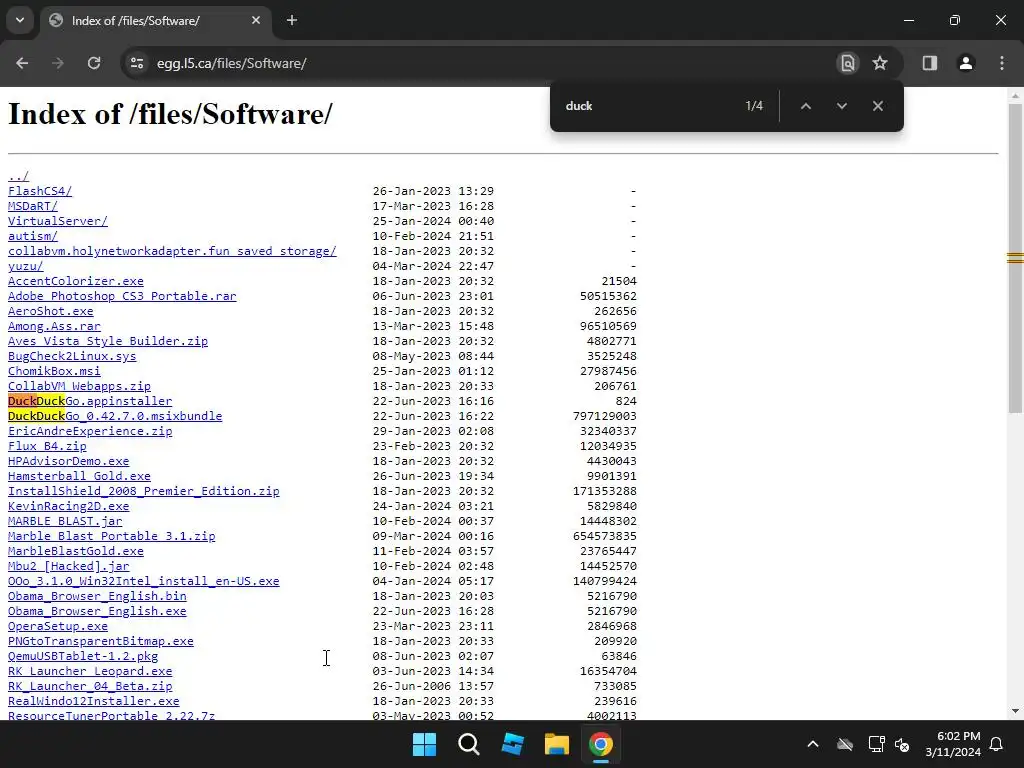Click the Flux B4.zip link
This screenshot has height=768, width=1024.
[x=47, y=447]
